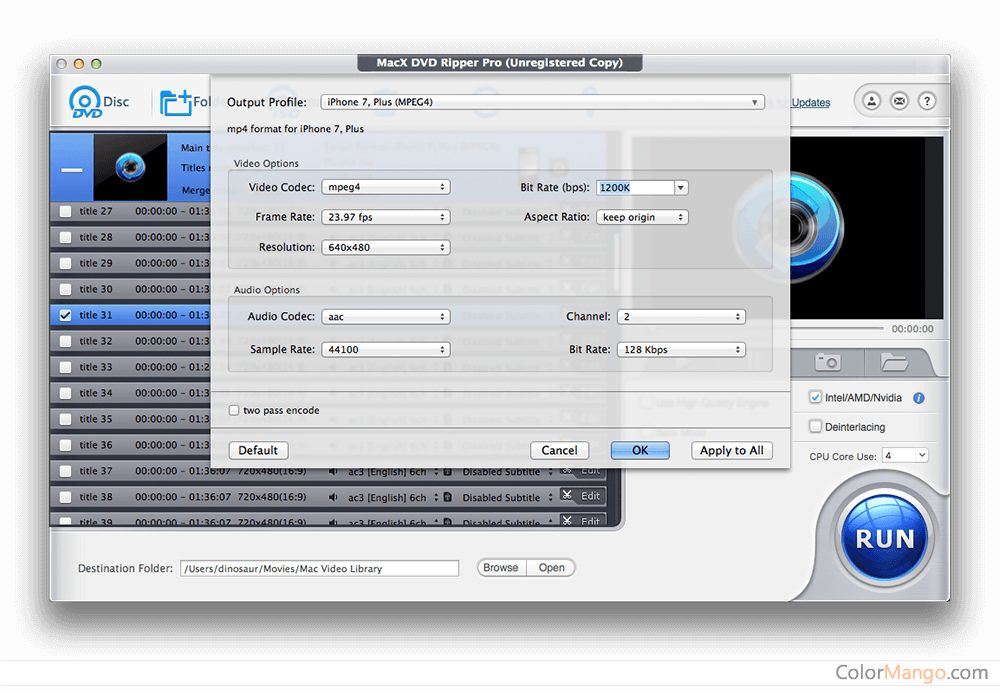Click the open folder icon under preview

(x=893, y=362)
